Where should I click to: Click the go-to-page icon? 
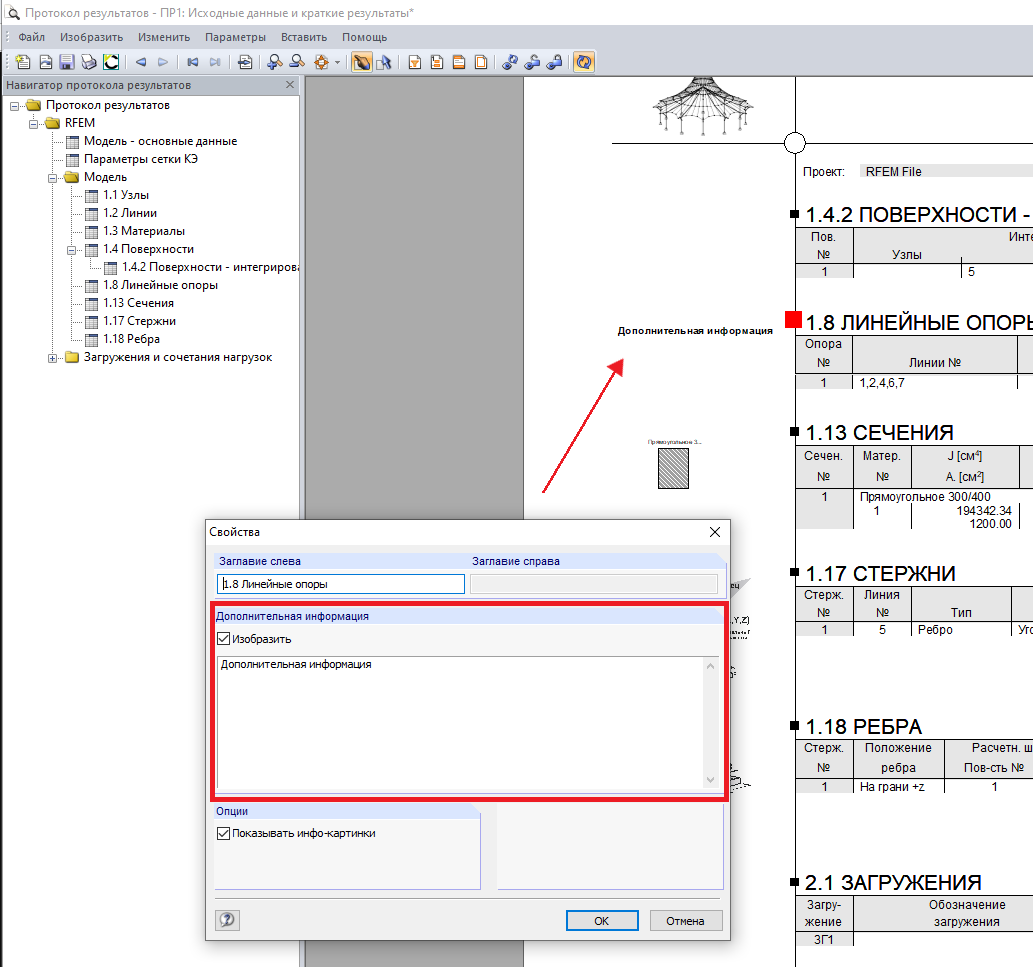coord(245,62)
